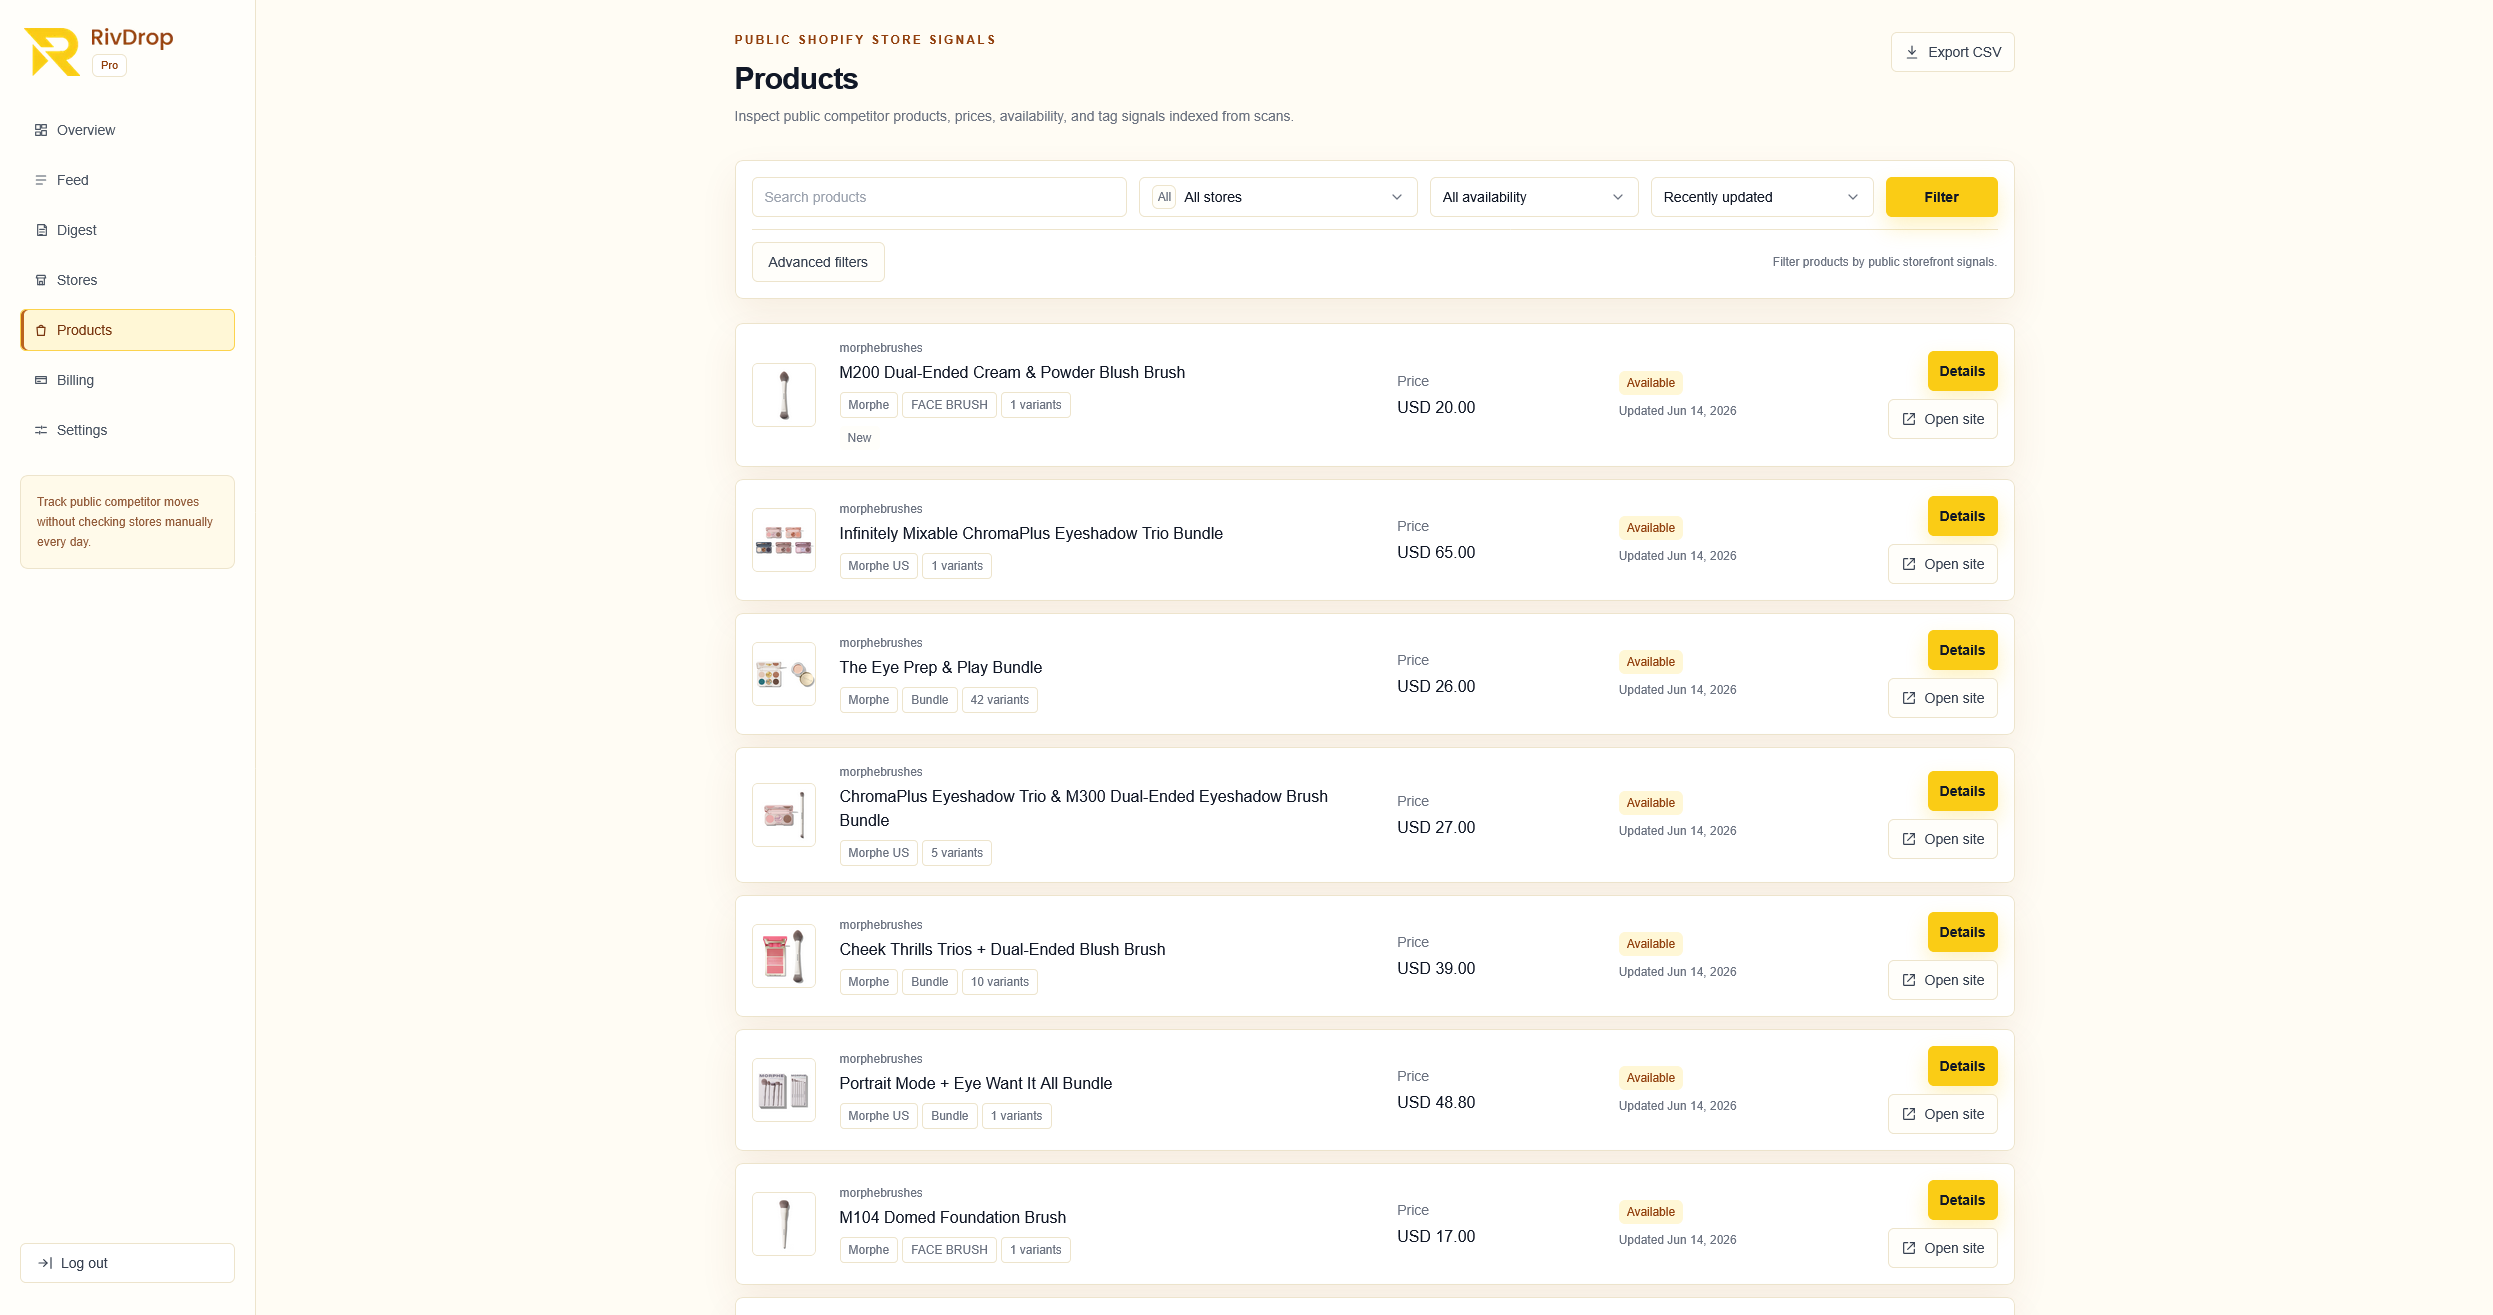The width and height of the screenshot is (2493, 1315).
Task: Expand the Advanced filters section
Action: click(x=818, y=262)
